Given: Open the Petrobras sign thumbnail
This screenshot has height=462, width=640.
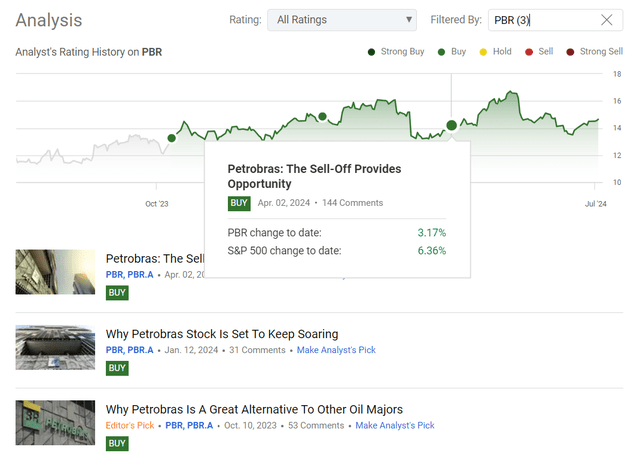Looking at the screenshot, I should point(56,423).
